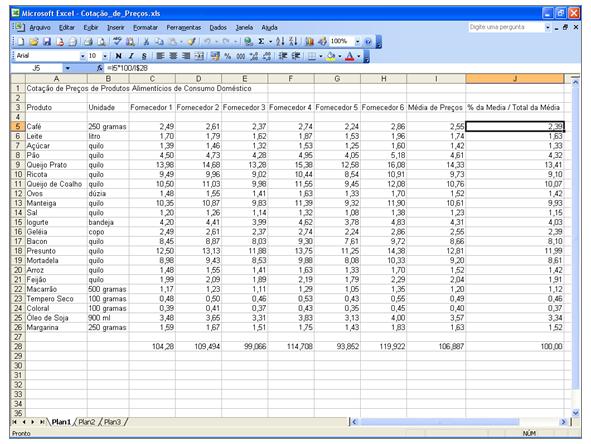Expand the Name Box dropdown

coord(67,68)
